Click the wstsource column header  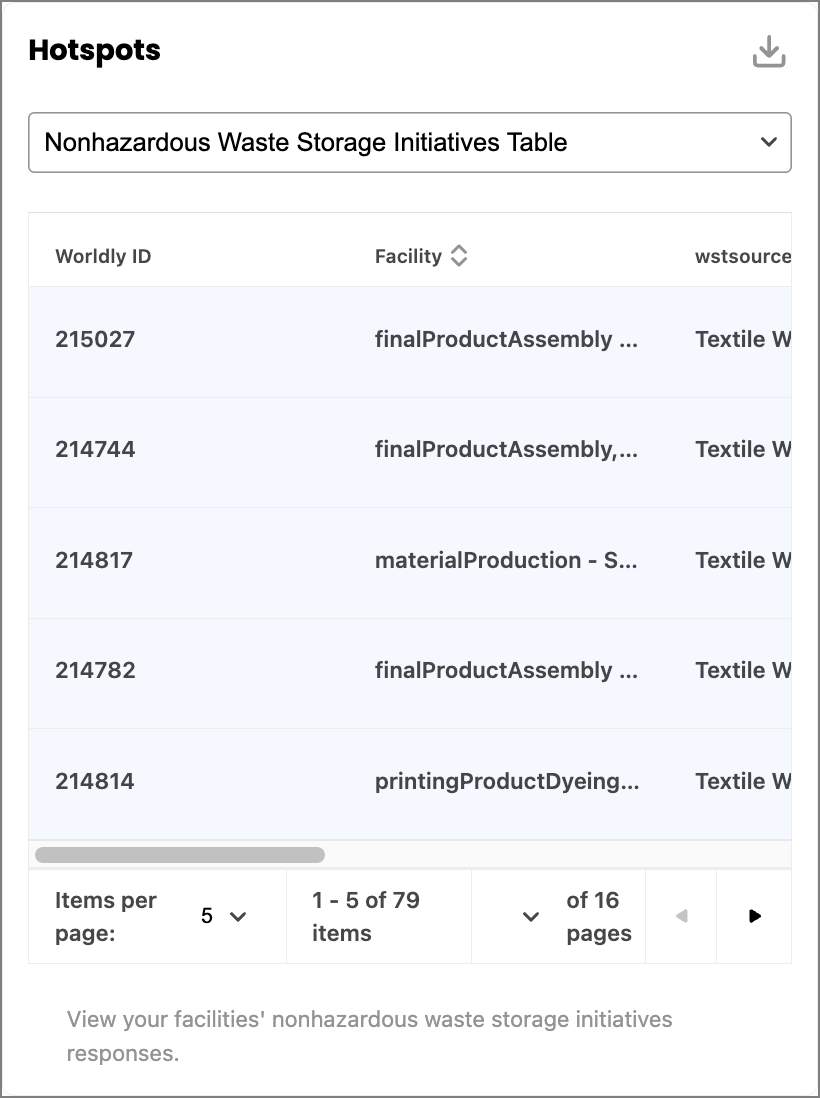pos(743,256)
